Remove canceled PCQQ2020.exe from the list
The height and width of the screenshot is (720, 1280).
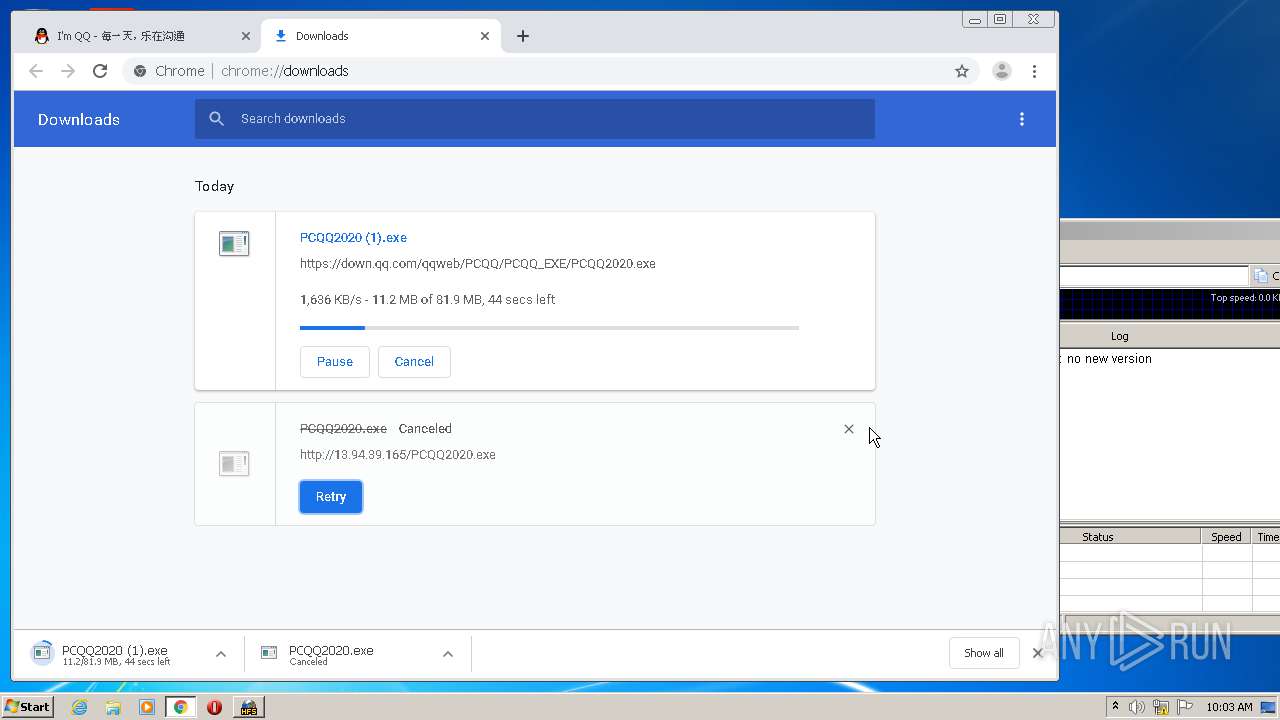tap(849, 429)
